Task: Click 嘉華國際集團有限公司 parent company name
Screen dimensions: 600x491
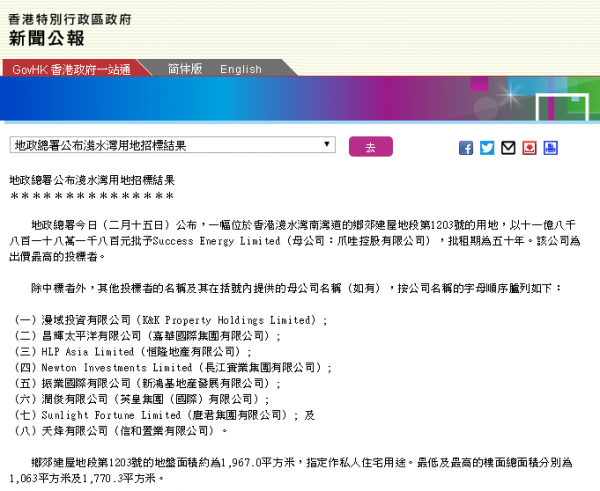Action: coord(208,336)
